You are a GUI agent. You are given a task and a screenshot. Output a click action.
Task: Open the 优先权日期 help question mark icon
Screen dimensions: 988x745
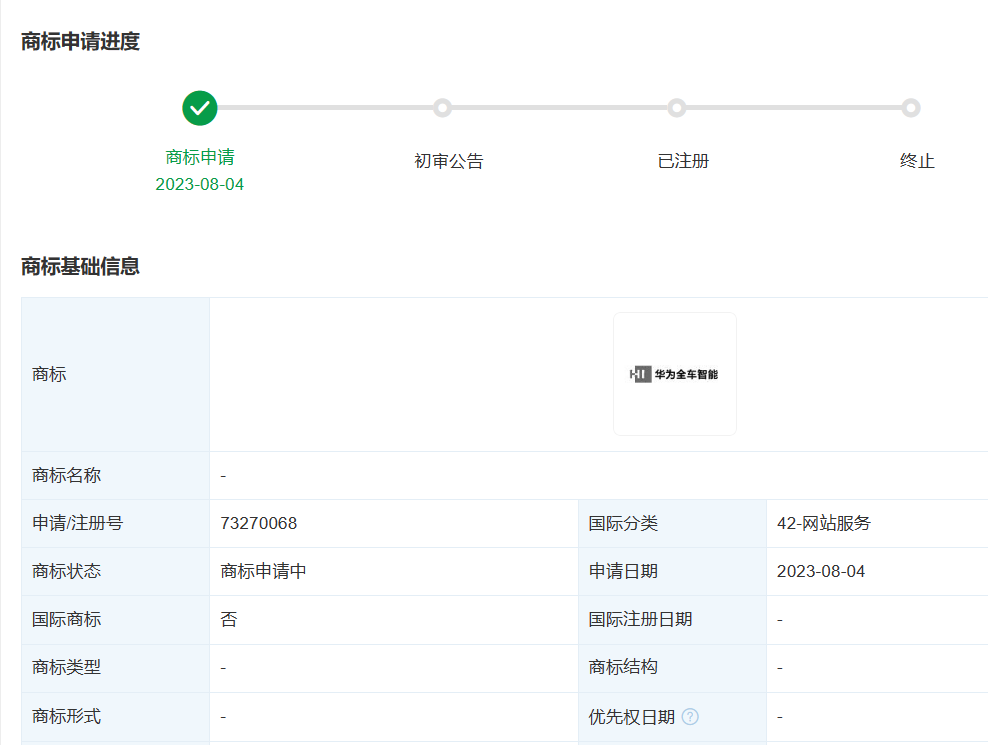point(690,716)
